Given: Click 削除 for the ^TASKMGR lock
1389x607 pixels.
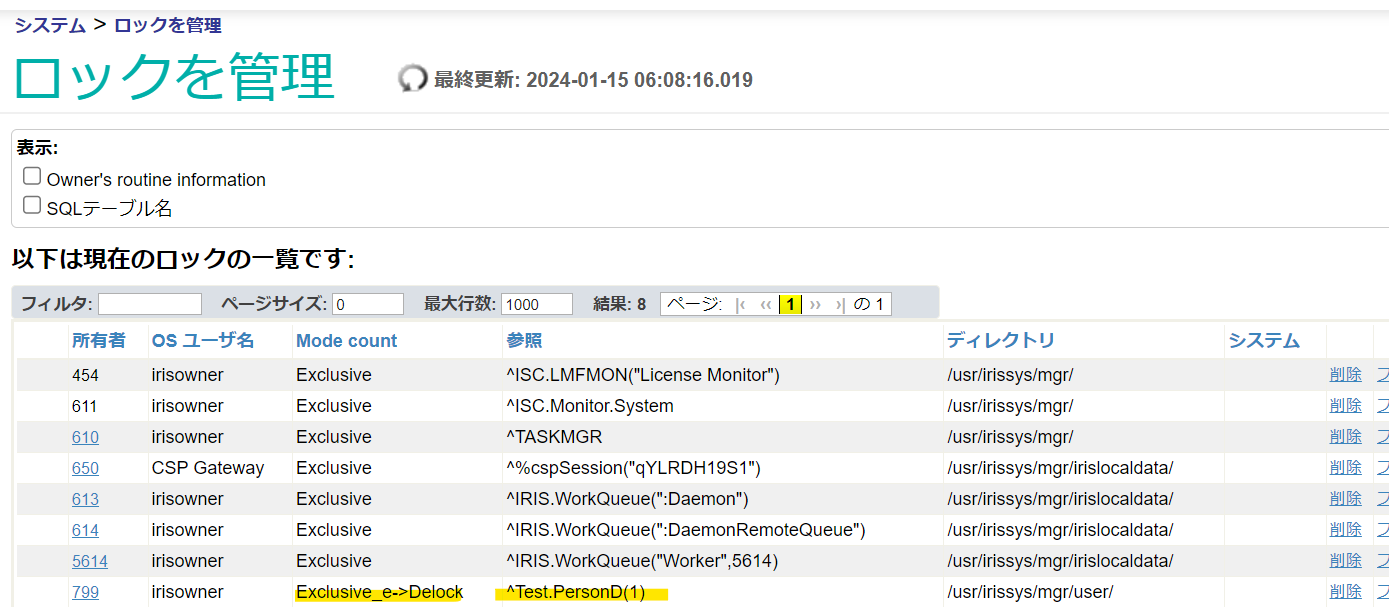Looking at the screenshot, I should click(1345, 437).
